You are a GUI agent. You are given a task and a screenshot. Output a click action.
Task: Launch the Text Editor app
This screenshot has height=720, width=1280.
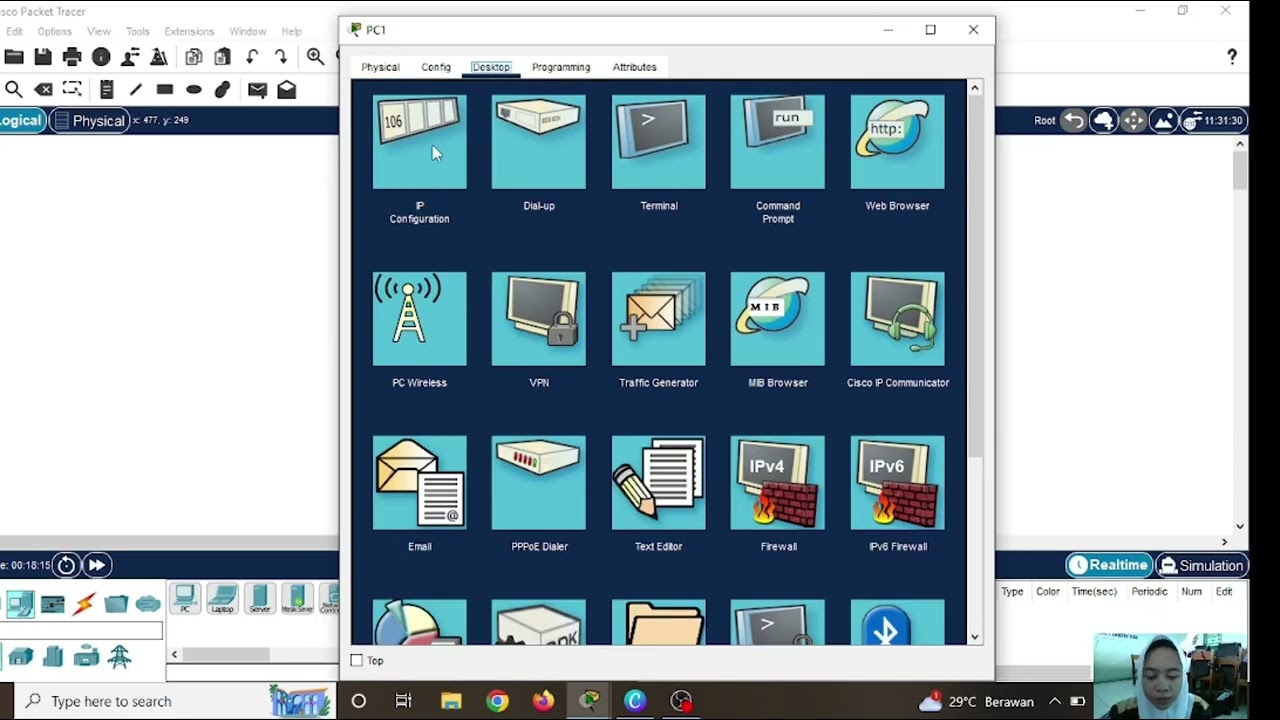pyautogui.click(x=658, y=483)
